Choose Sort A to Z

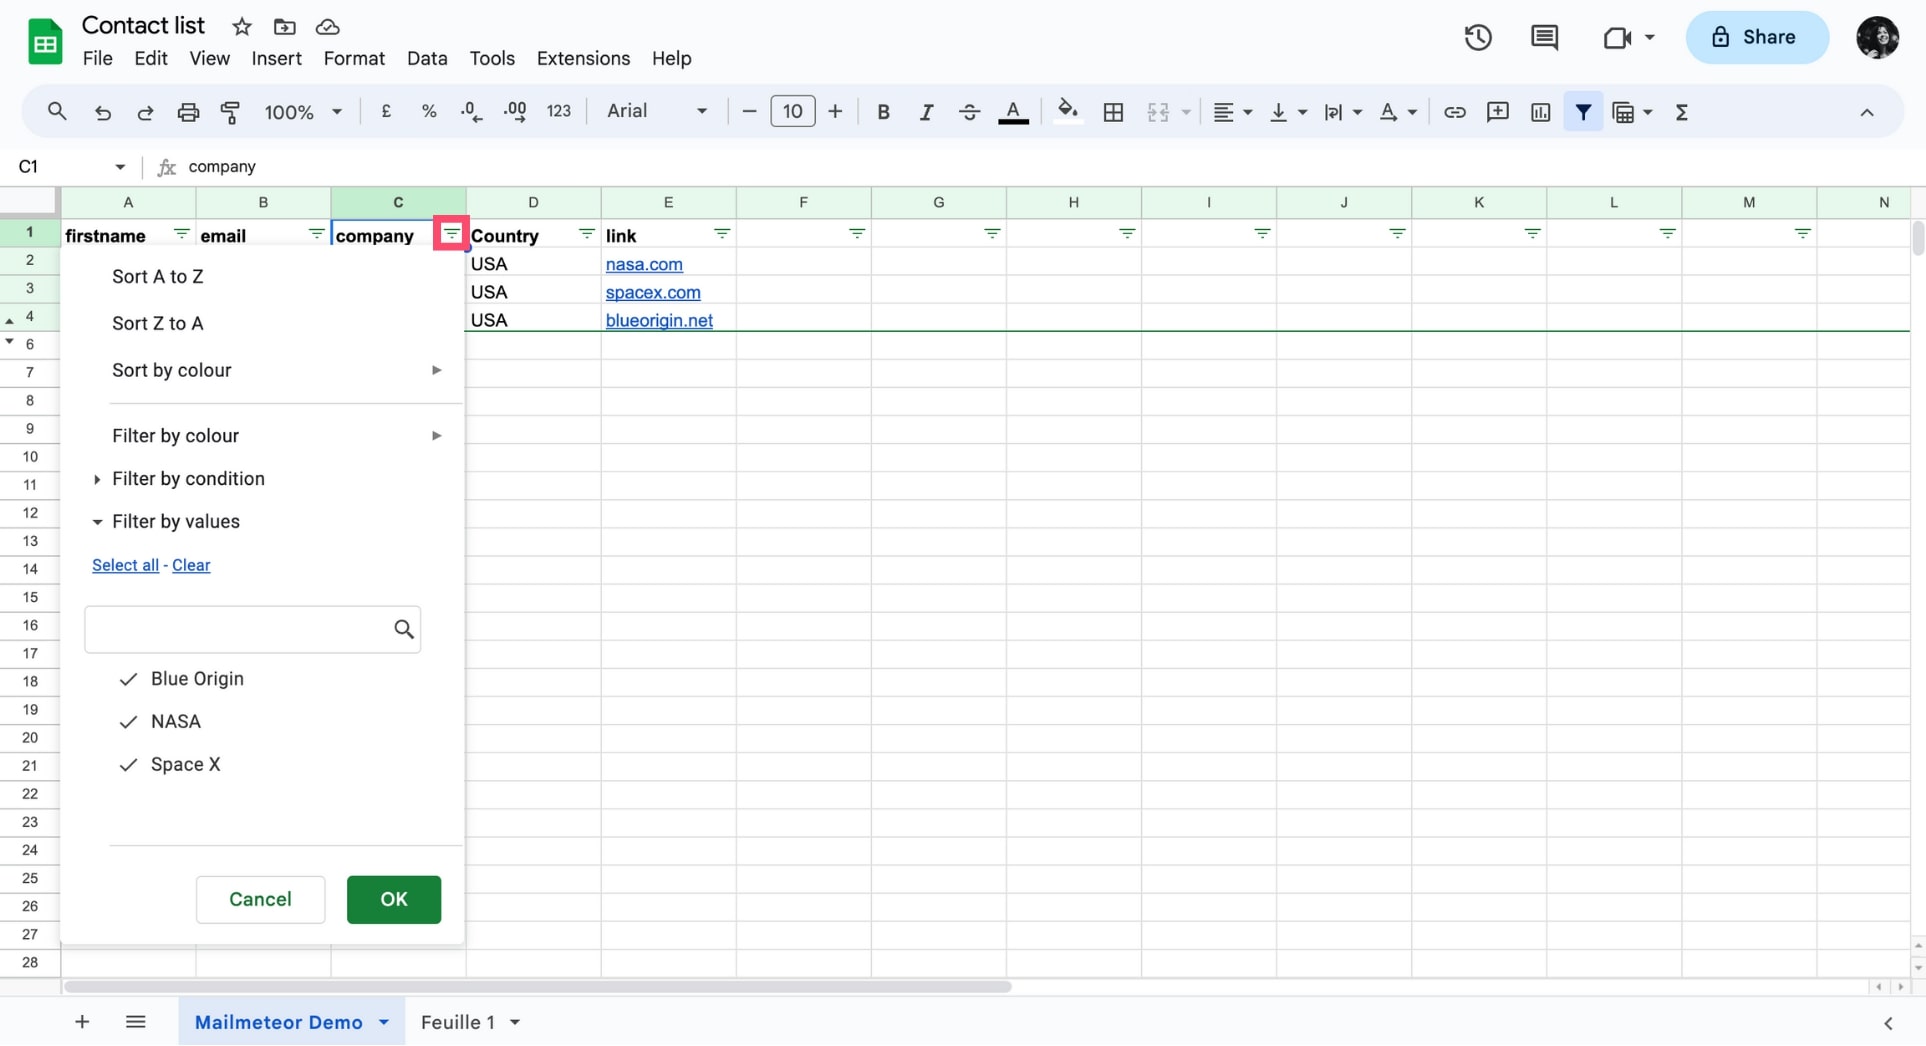[x=158, y=276]
